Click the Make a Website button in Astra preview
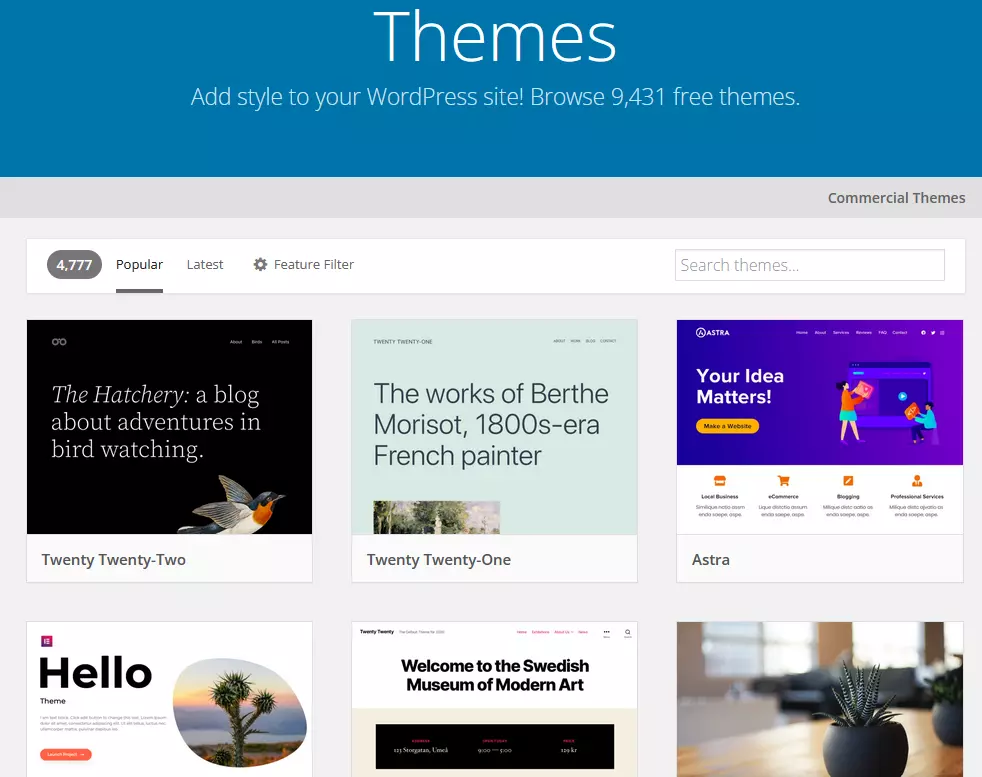 pyautogui.click(x=727, y=426)
